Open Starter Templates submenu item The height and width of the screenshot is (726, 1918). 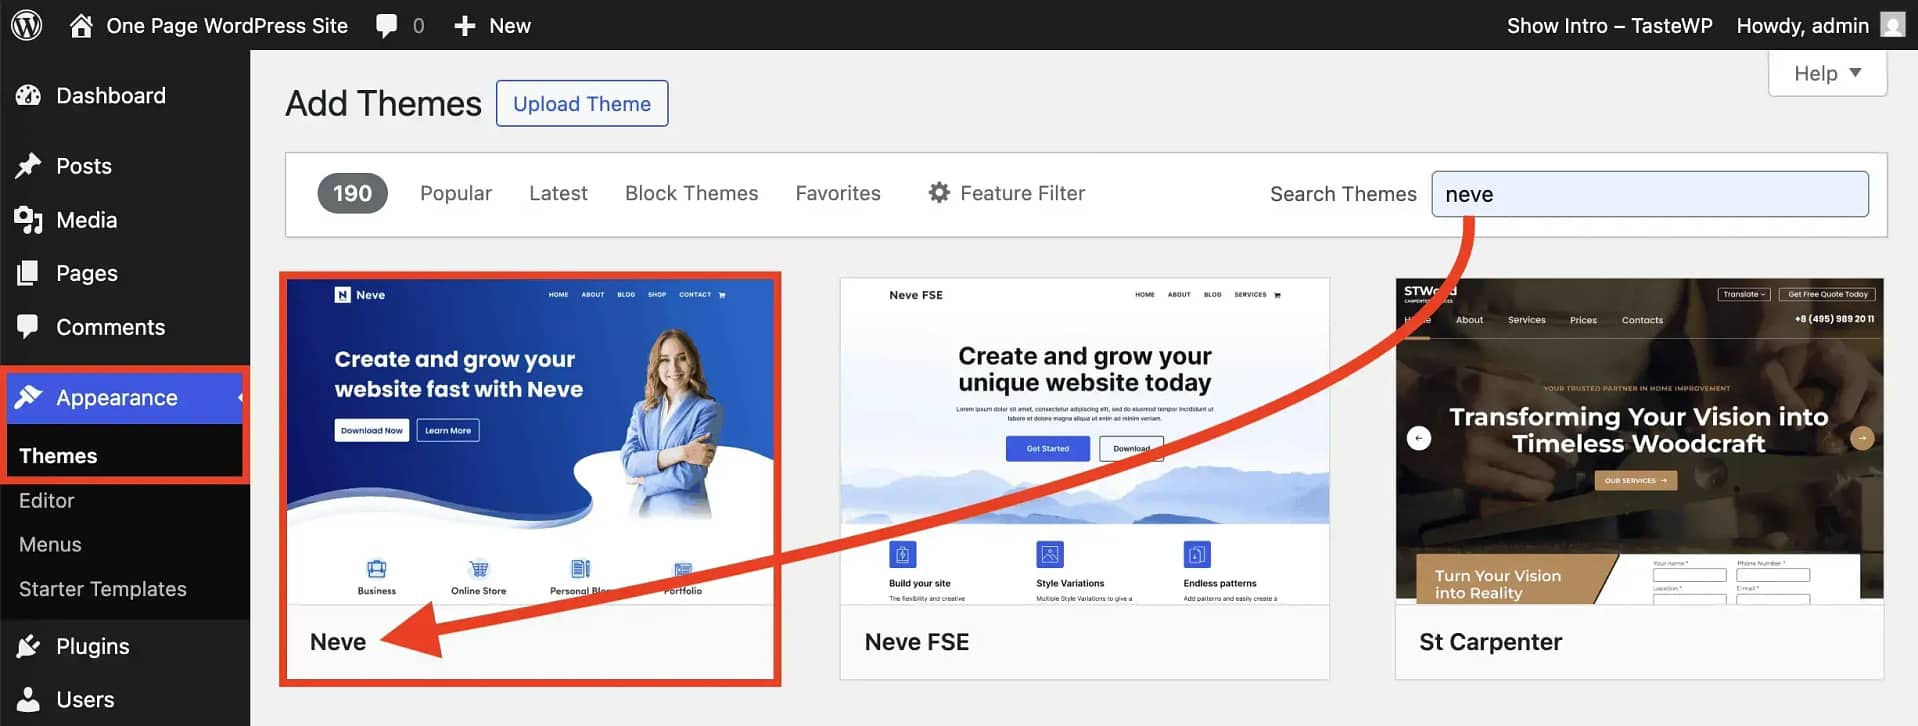click(x=103, y=589)
